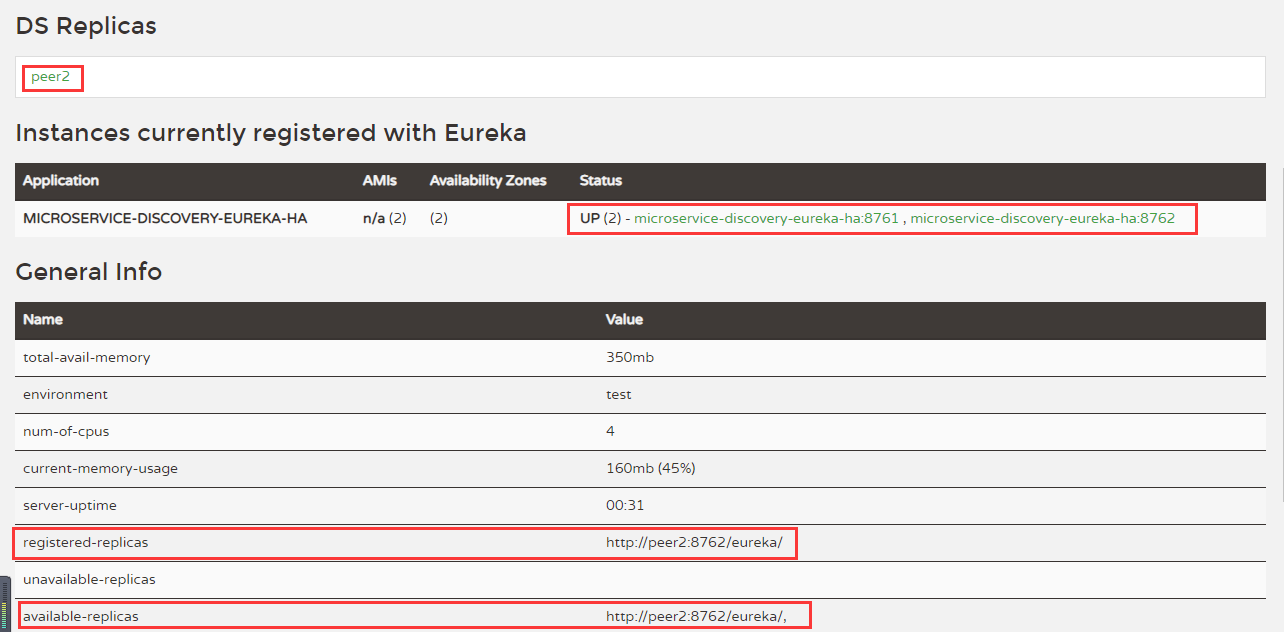
Task: Click the registered-replicas row name
Action: (85, 542)
